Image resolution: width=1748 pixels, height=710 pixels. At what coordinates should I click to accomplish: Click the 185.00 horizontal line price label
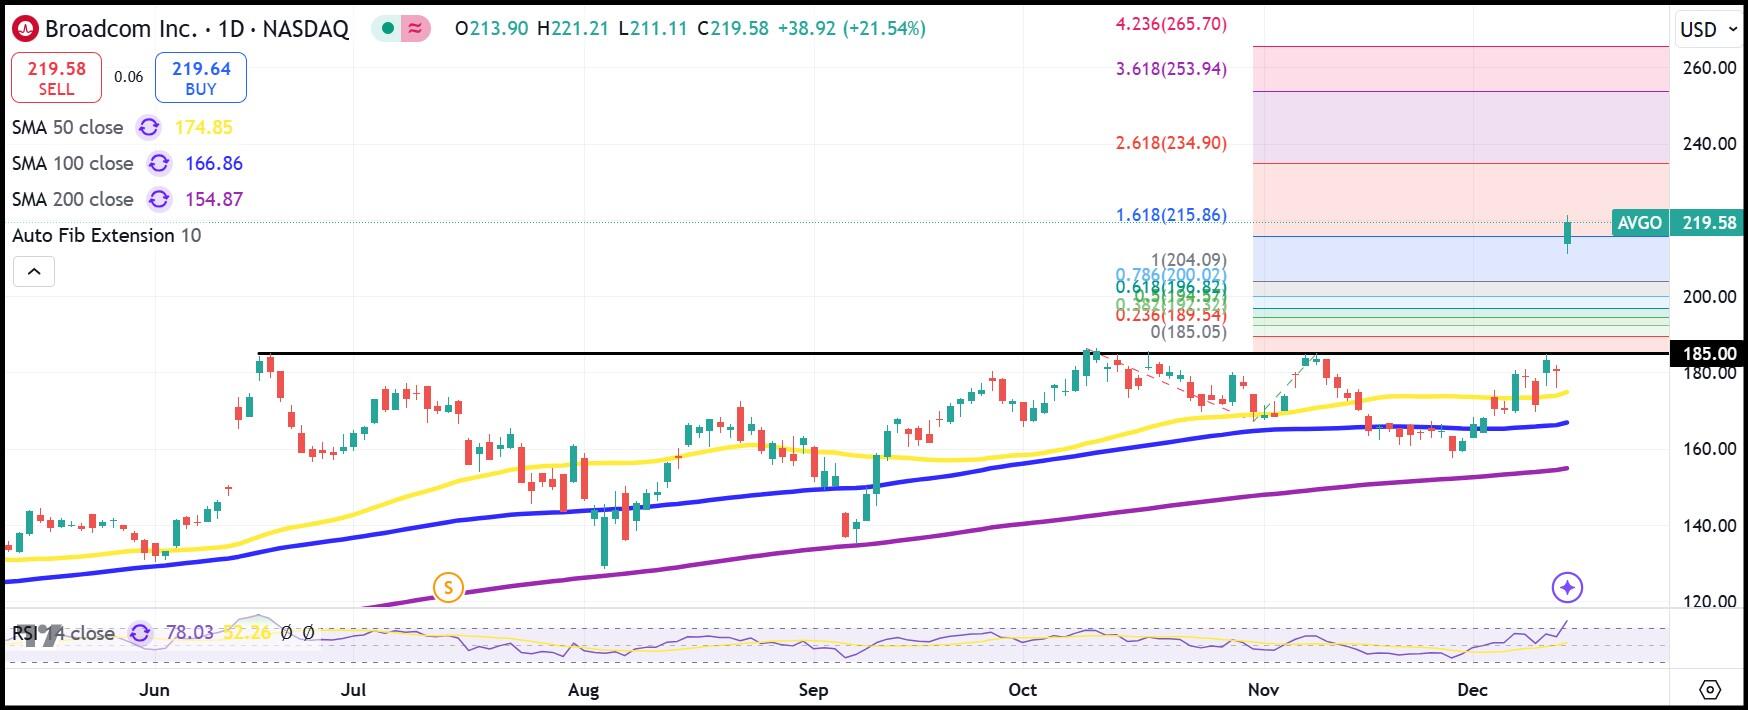[x=1709, y=353]
